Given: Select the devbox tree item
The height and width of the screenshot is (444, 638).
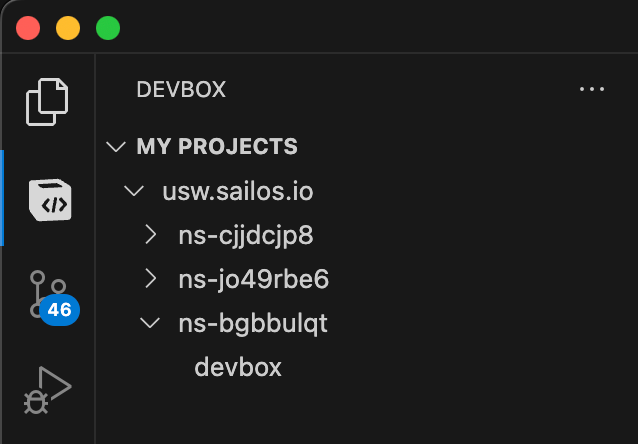Looking at the screenshot, I should click(x=238, y=367).
